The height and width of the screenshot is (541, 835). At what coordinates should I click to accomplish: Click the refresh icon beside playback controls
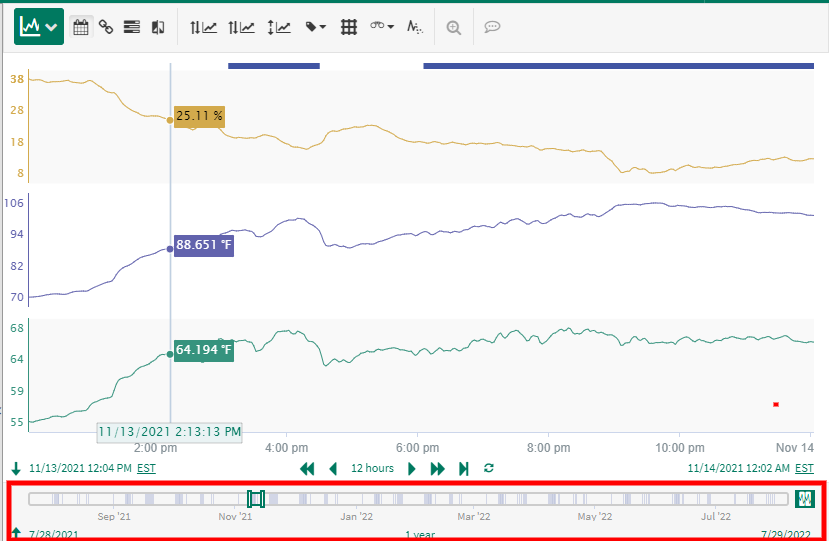point(489,468)
